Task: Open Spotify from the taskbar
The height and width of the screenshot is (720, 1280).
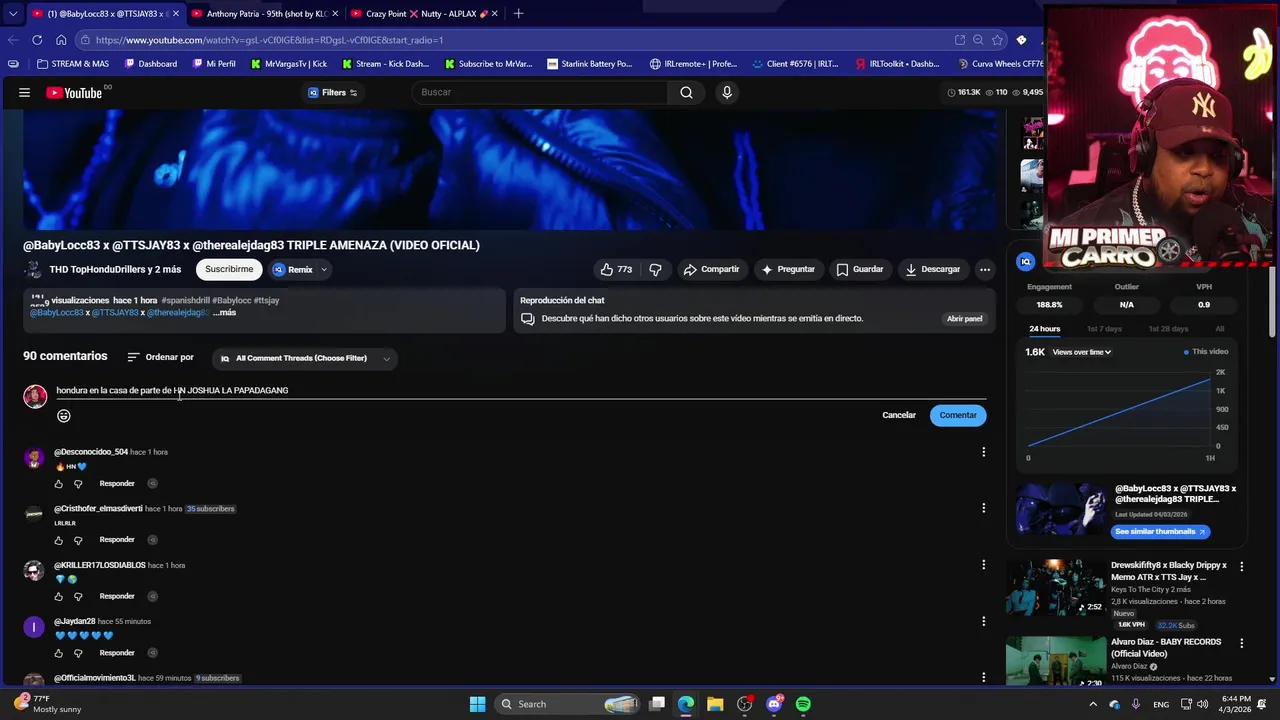Action: (803, 704)
